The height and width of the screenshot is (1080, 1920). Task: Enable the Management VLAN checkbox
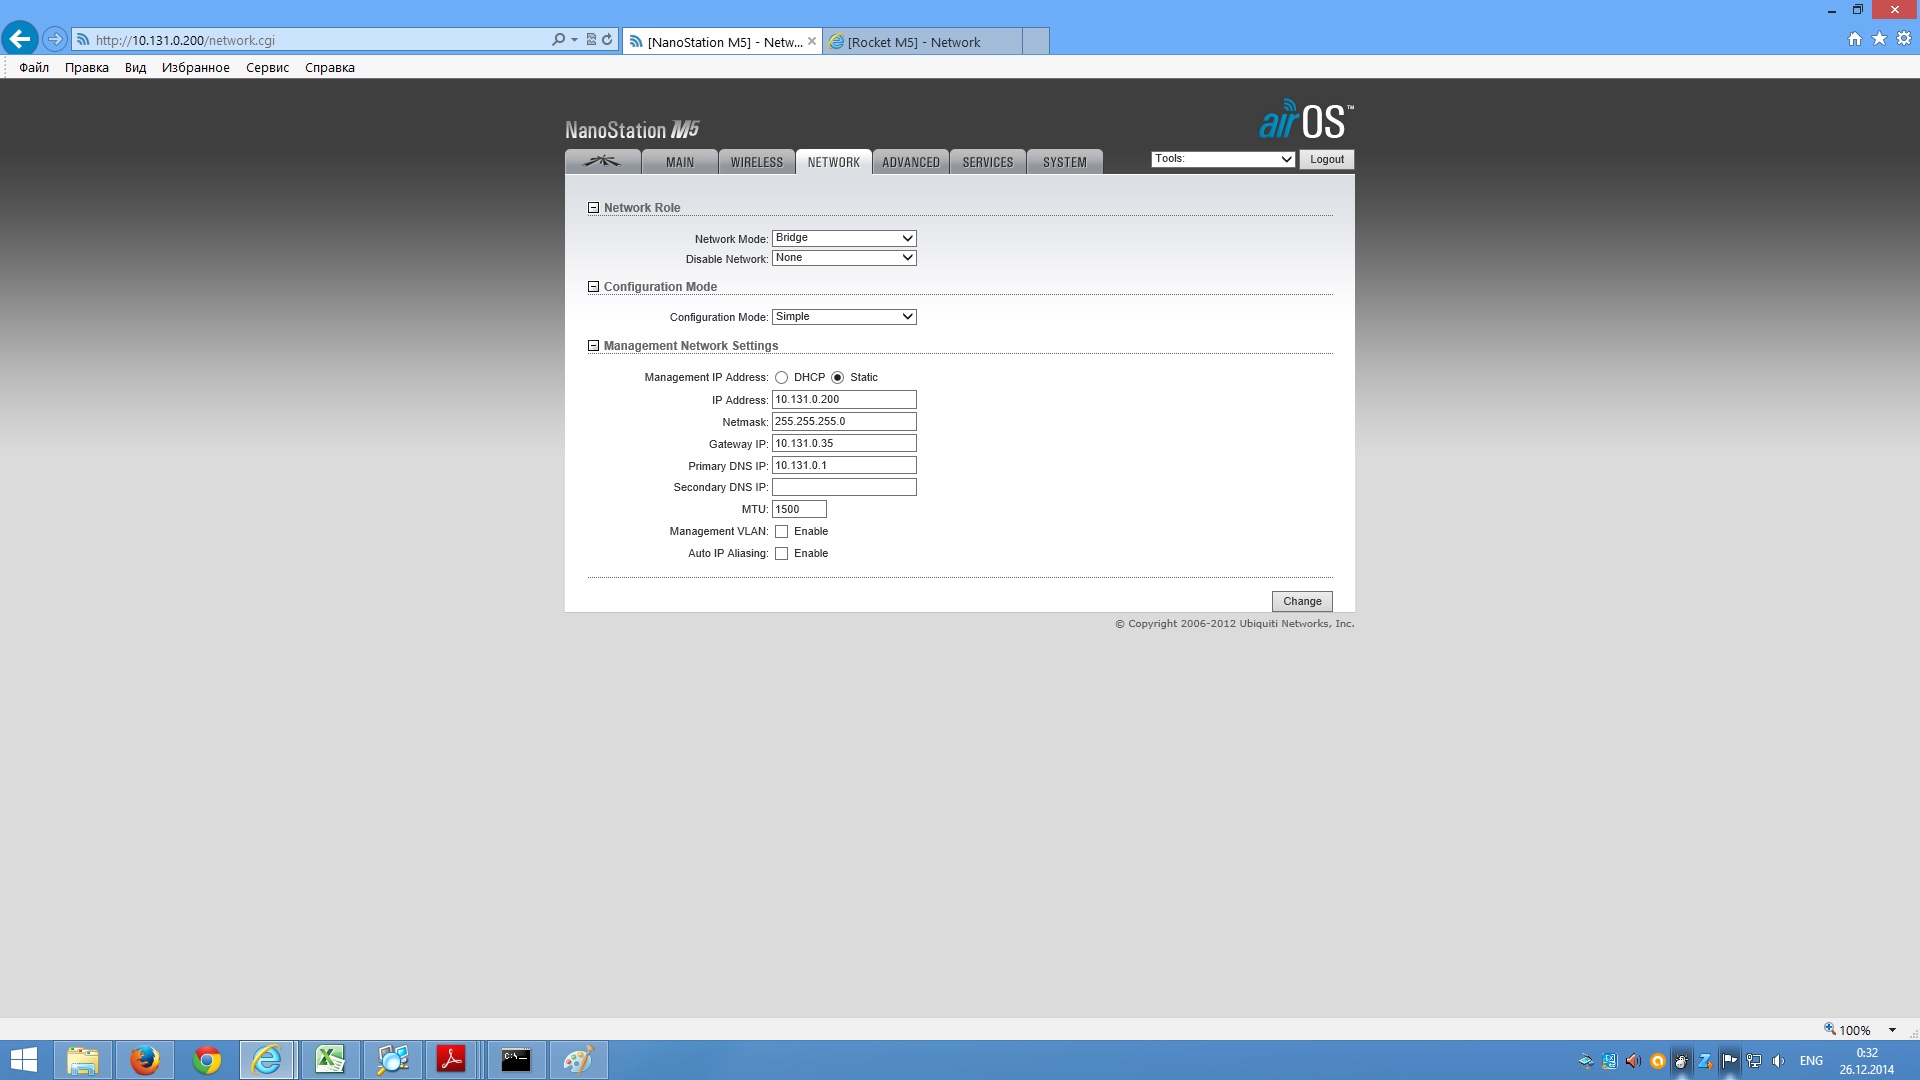[782, 532]
